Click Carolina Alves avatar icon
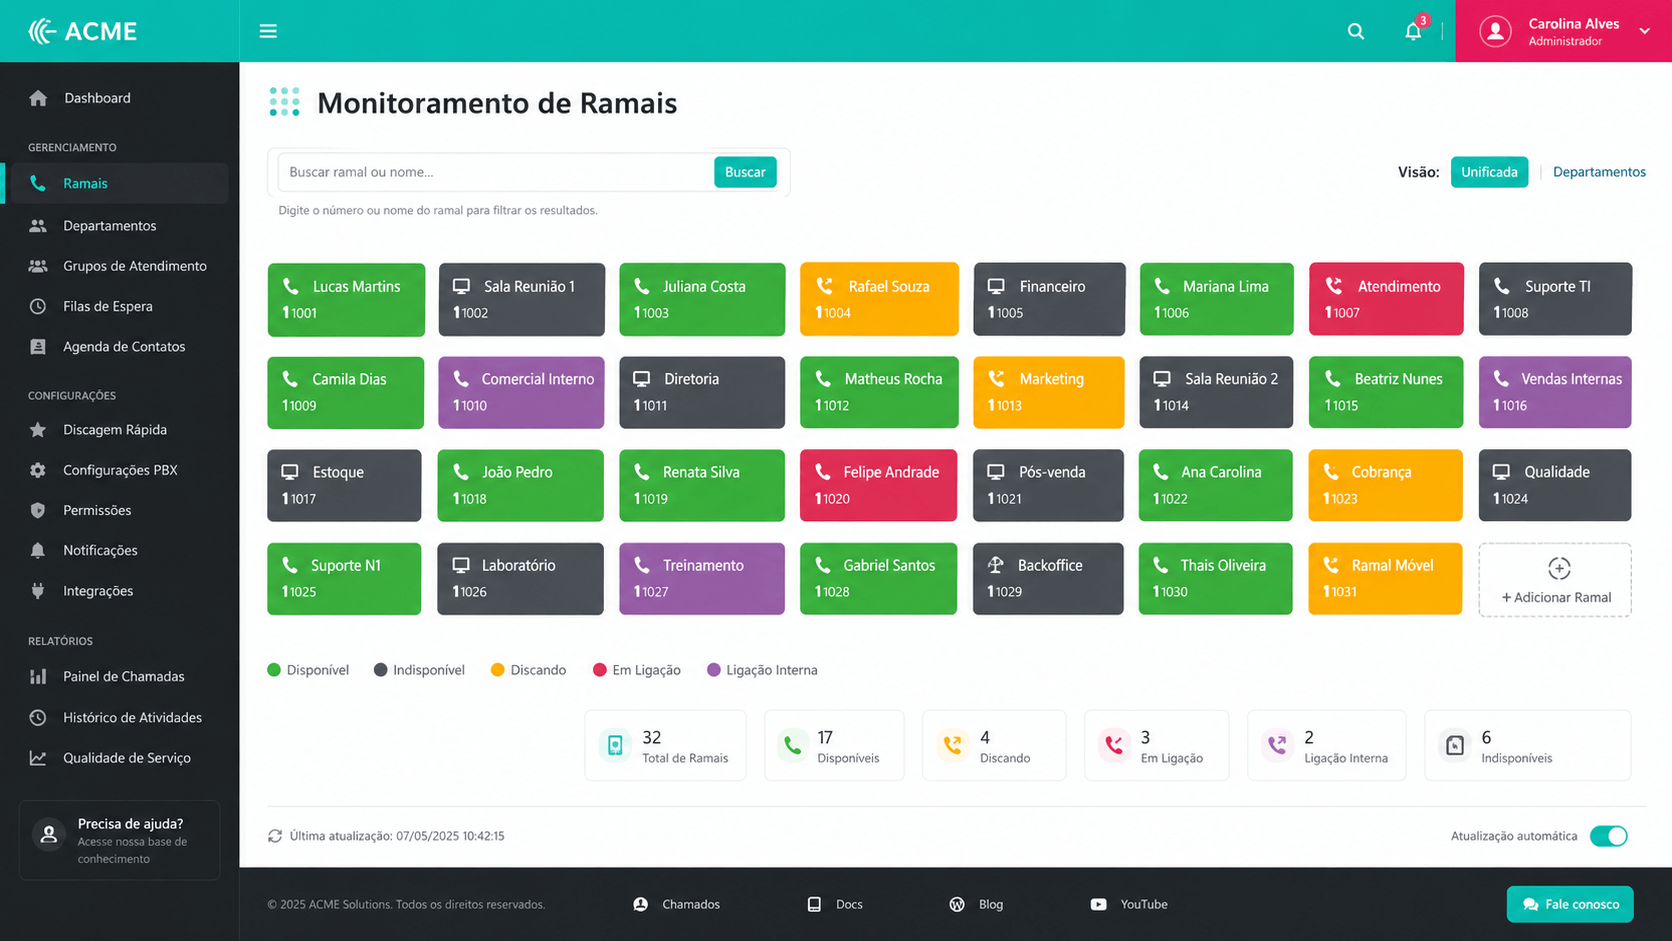Image resolution: width=1672 pixels, height=941 pixels. tap(1495, 31)
